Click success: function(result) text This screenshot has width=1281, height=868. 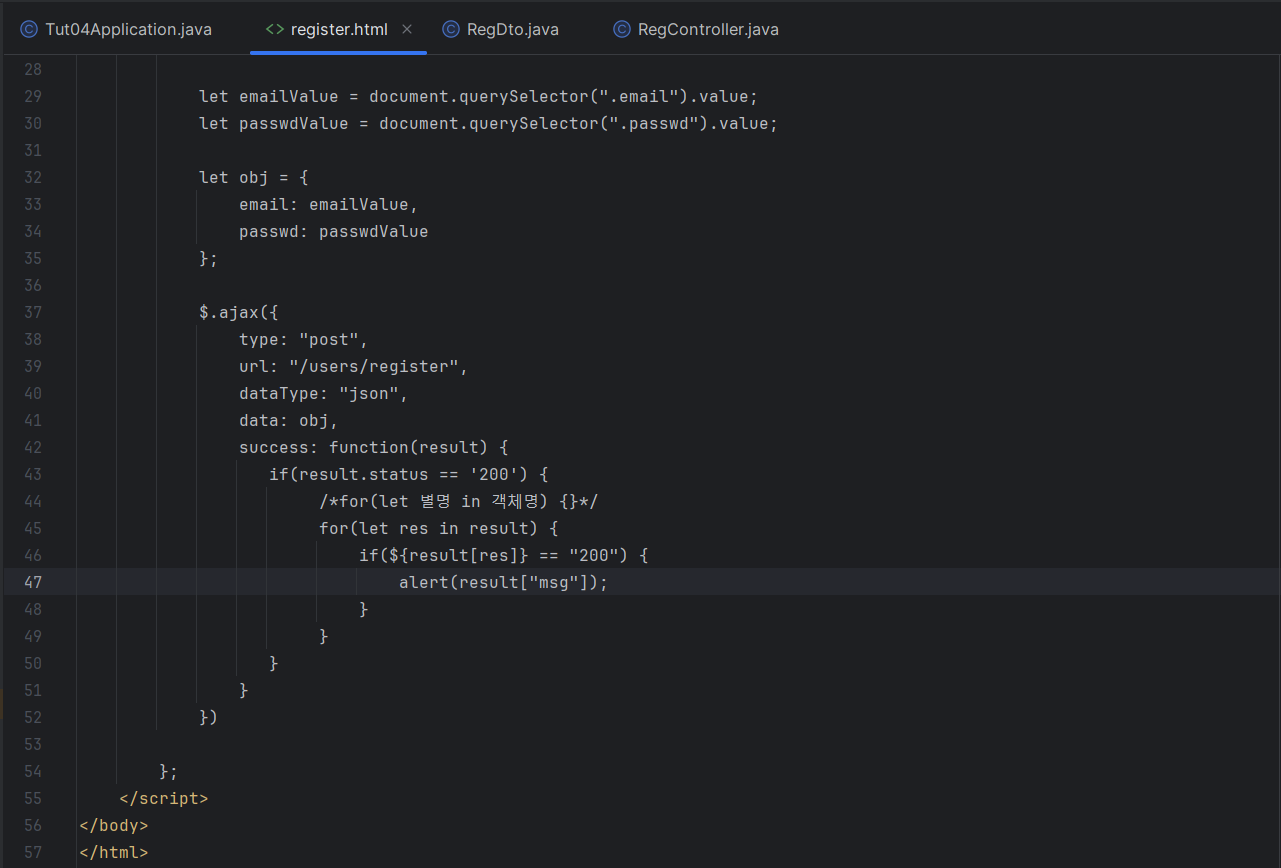pos(364,447)
